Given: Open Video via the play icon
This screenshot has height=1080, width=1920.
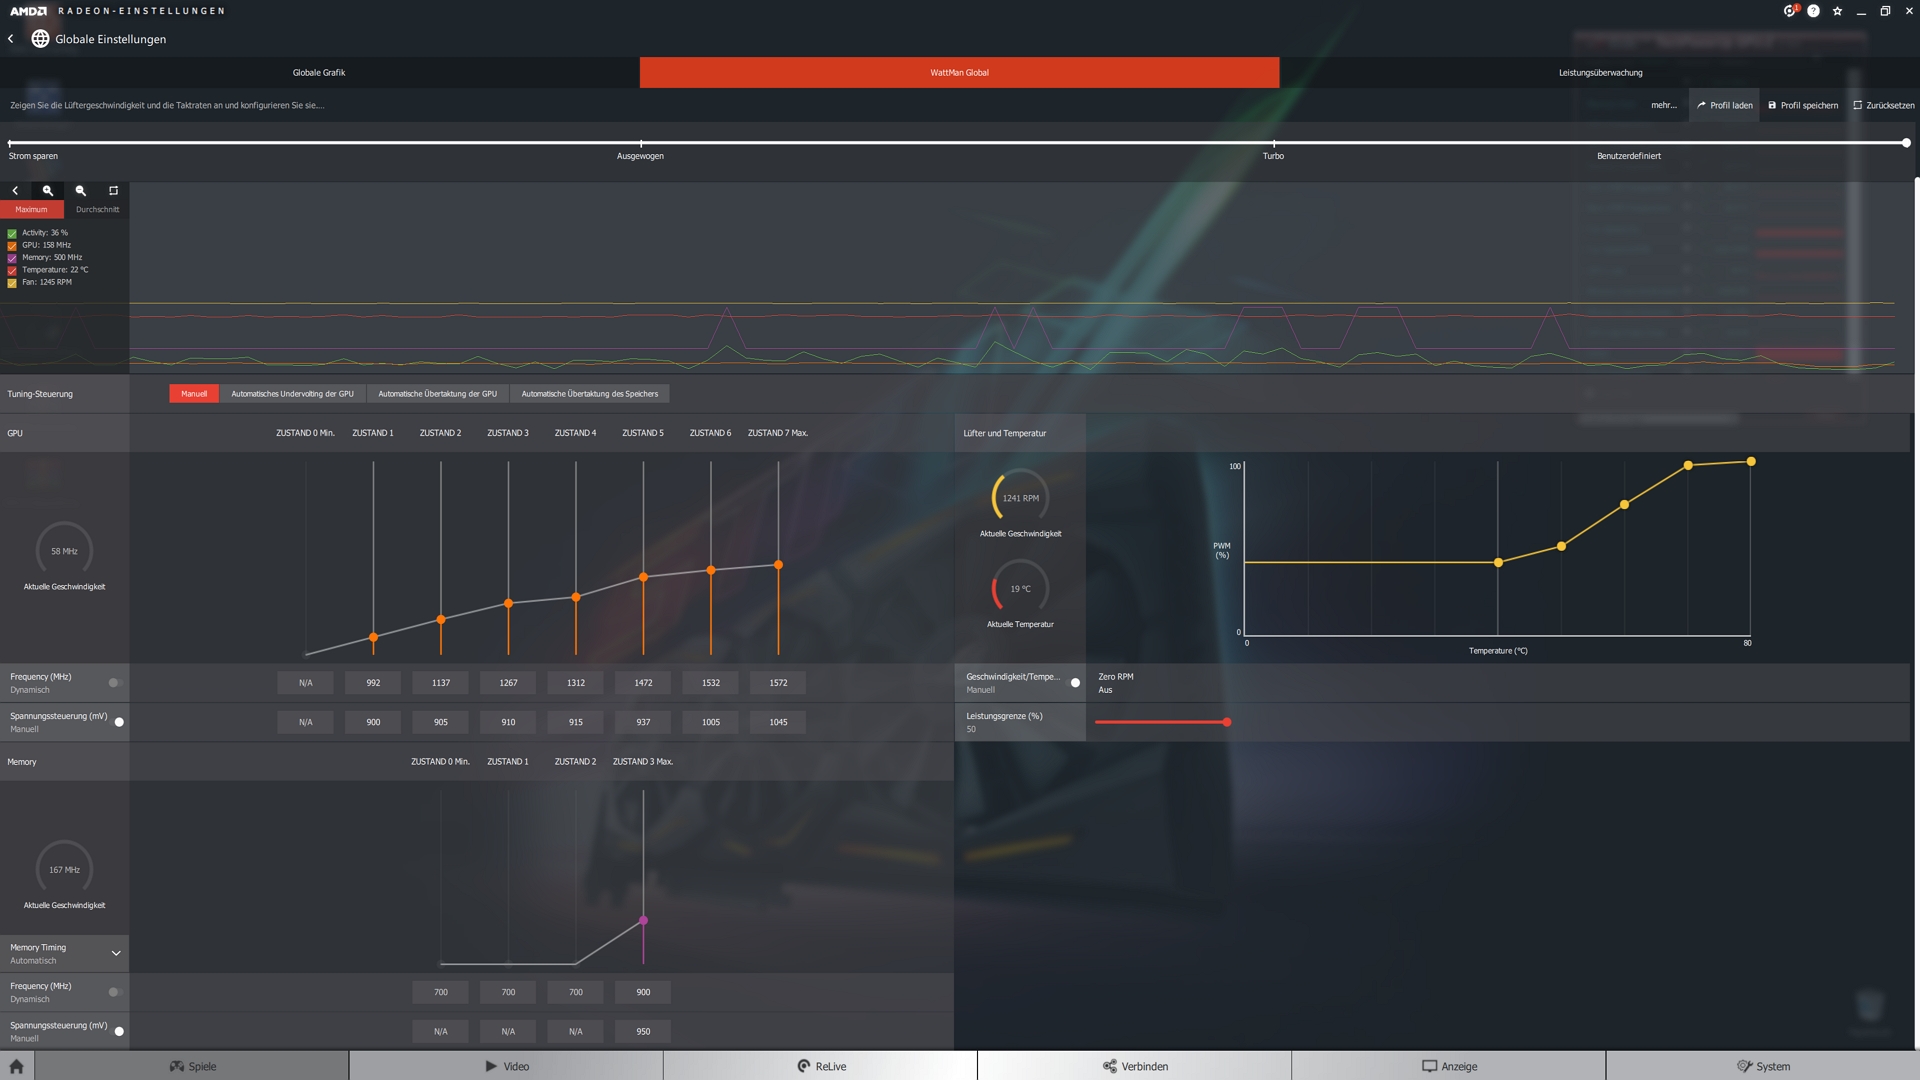Looking at the screenshot, I should point(491,1066).
